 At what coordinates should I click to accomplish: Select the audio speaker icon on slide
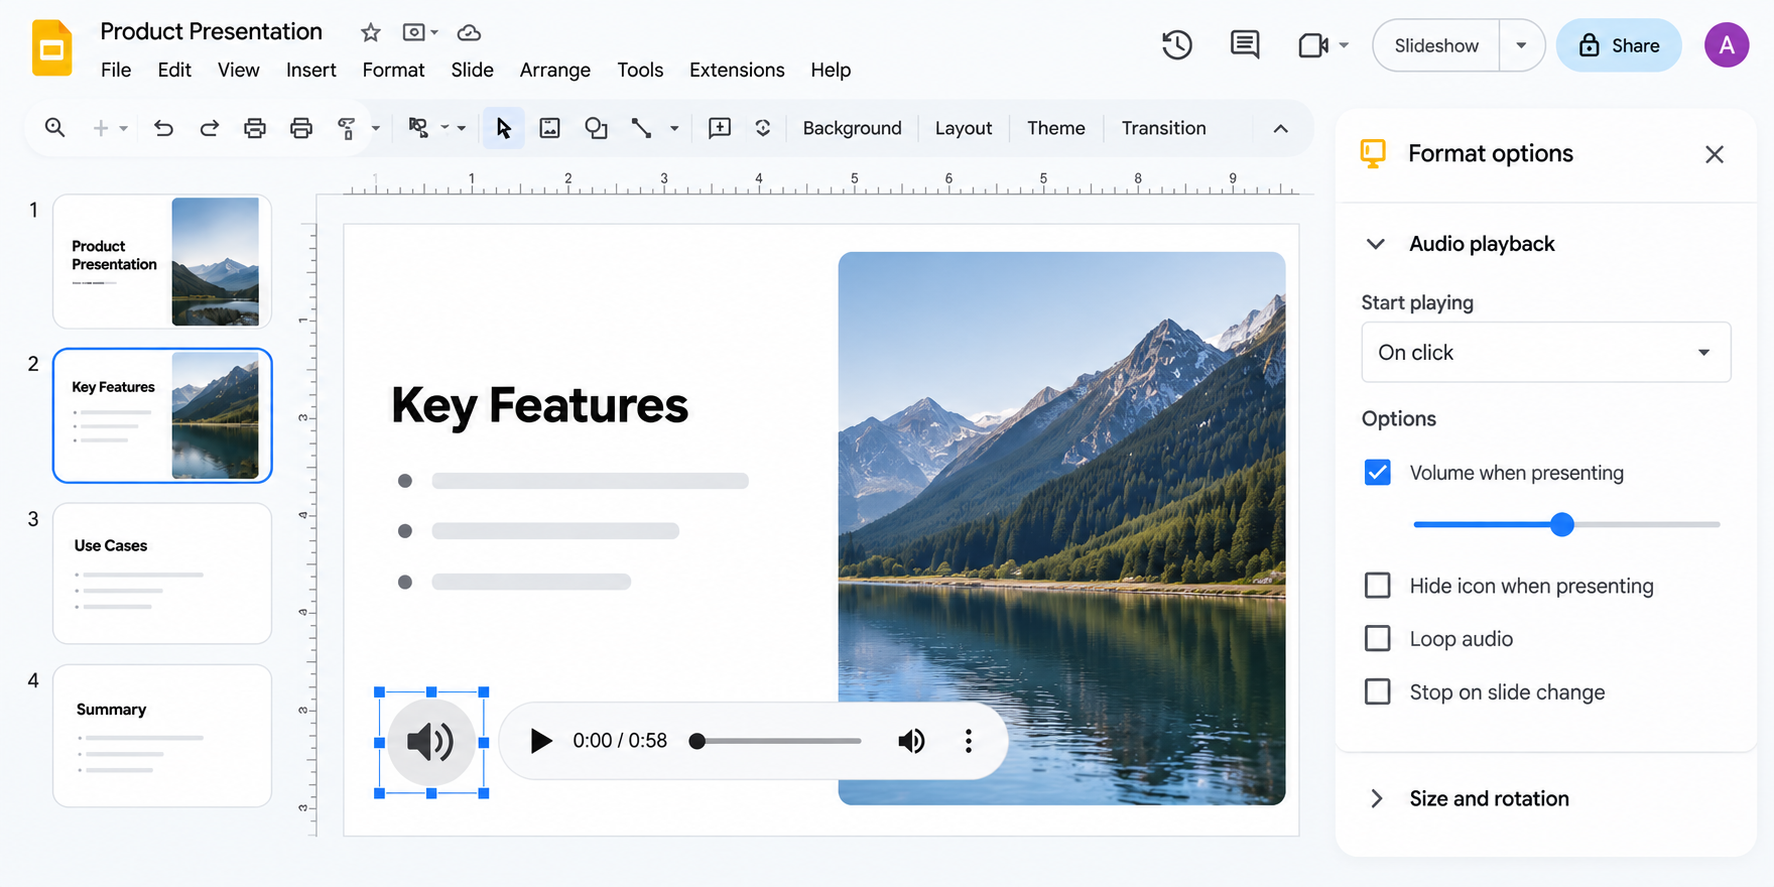(431, 741)
